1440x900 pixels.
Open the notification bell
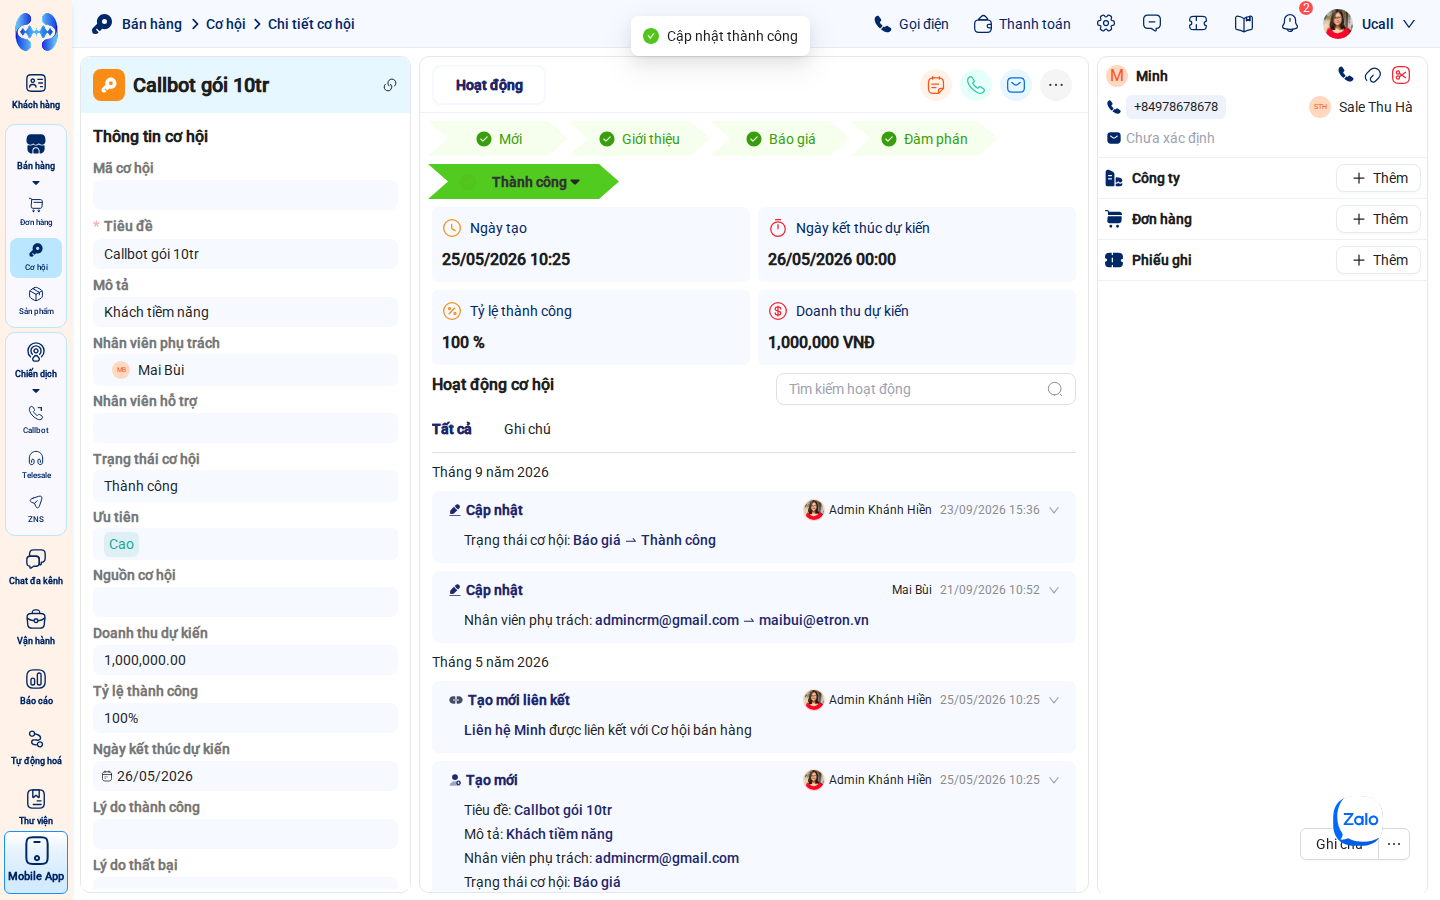(x=1290, y=24)
